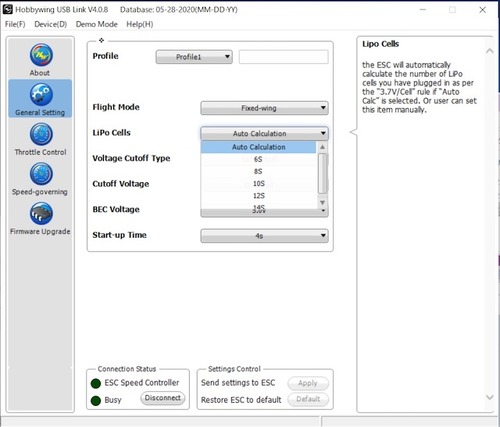Choose 10S in the LiPo cells list
500x427 pixels.
point(258,184)
